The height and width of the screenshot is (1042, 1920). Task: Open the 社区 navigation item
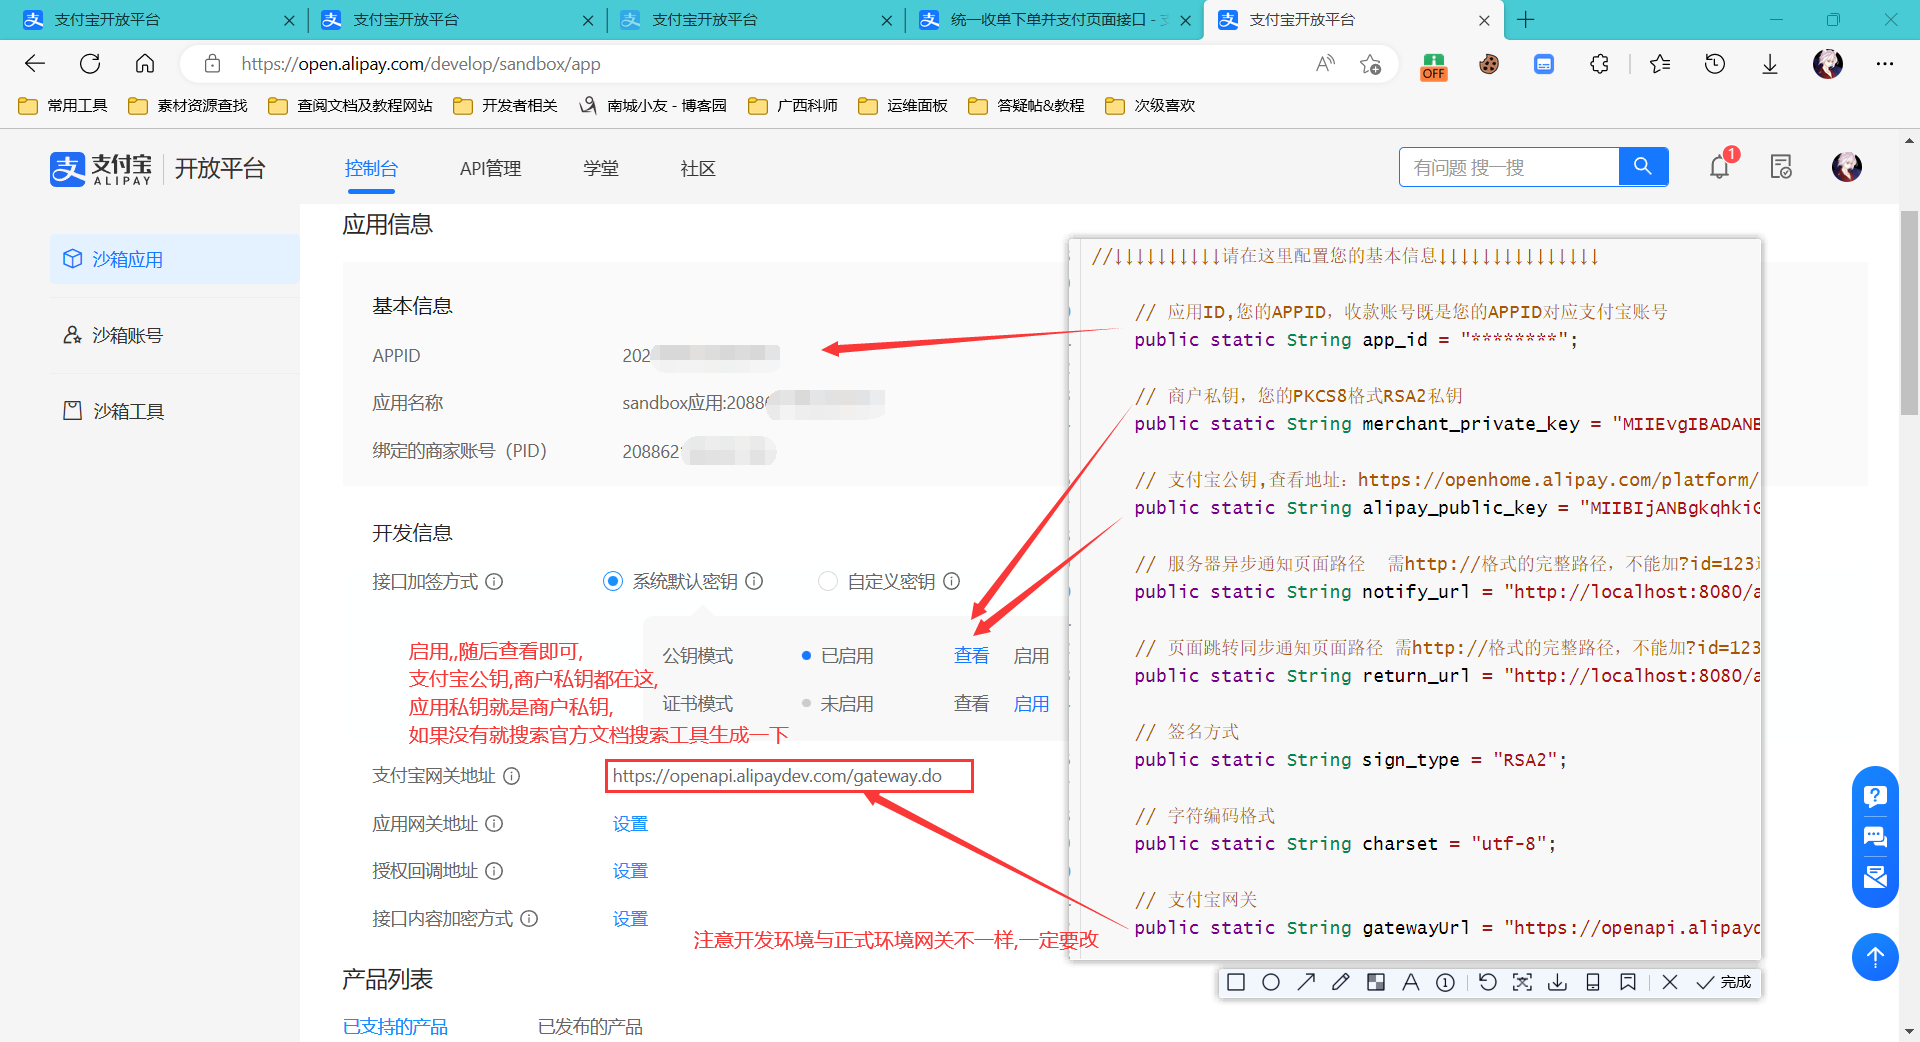point(698,168)
